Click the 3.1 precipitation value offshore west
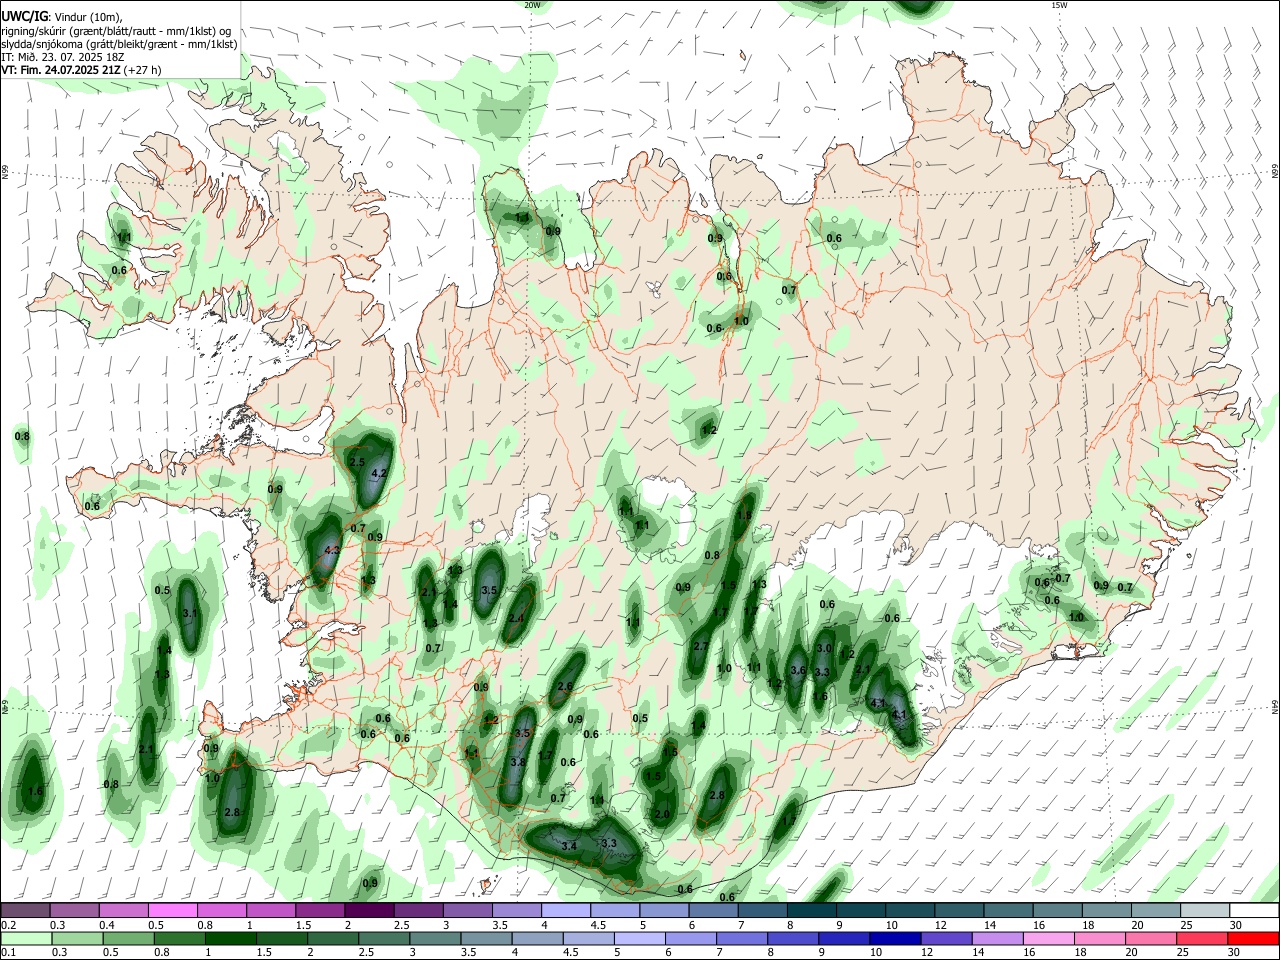The height and width of the screenshot is (960, 1280). point(190,613)
